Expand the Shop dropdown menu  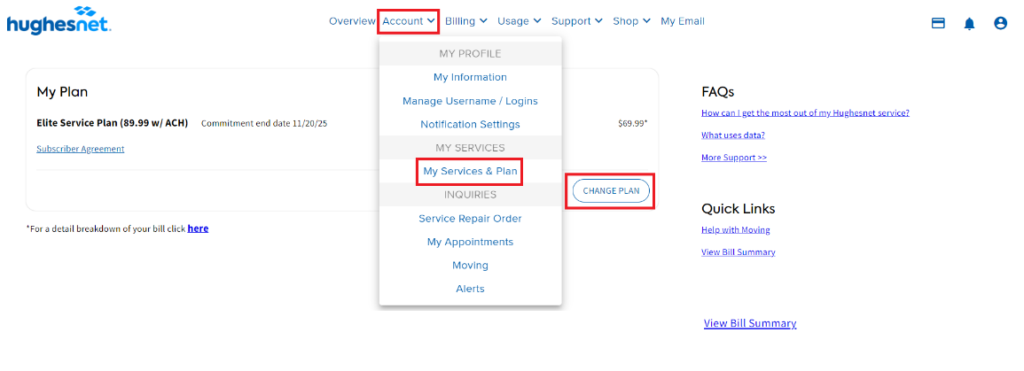tap(632, 21)
